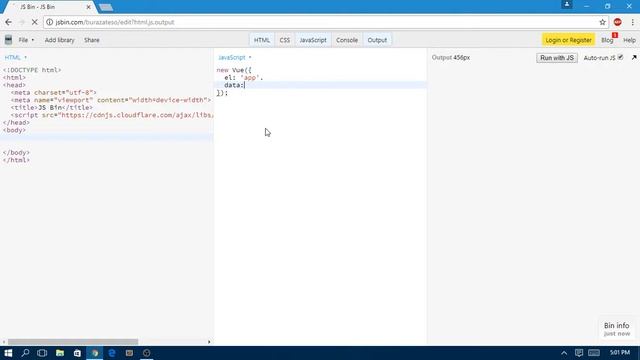640x360 pixels.
Task: Toggle the Auto-run JS checkbox
Action: coord(620,57)
